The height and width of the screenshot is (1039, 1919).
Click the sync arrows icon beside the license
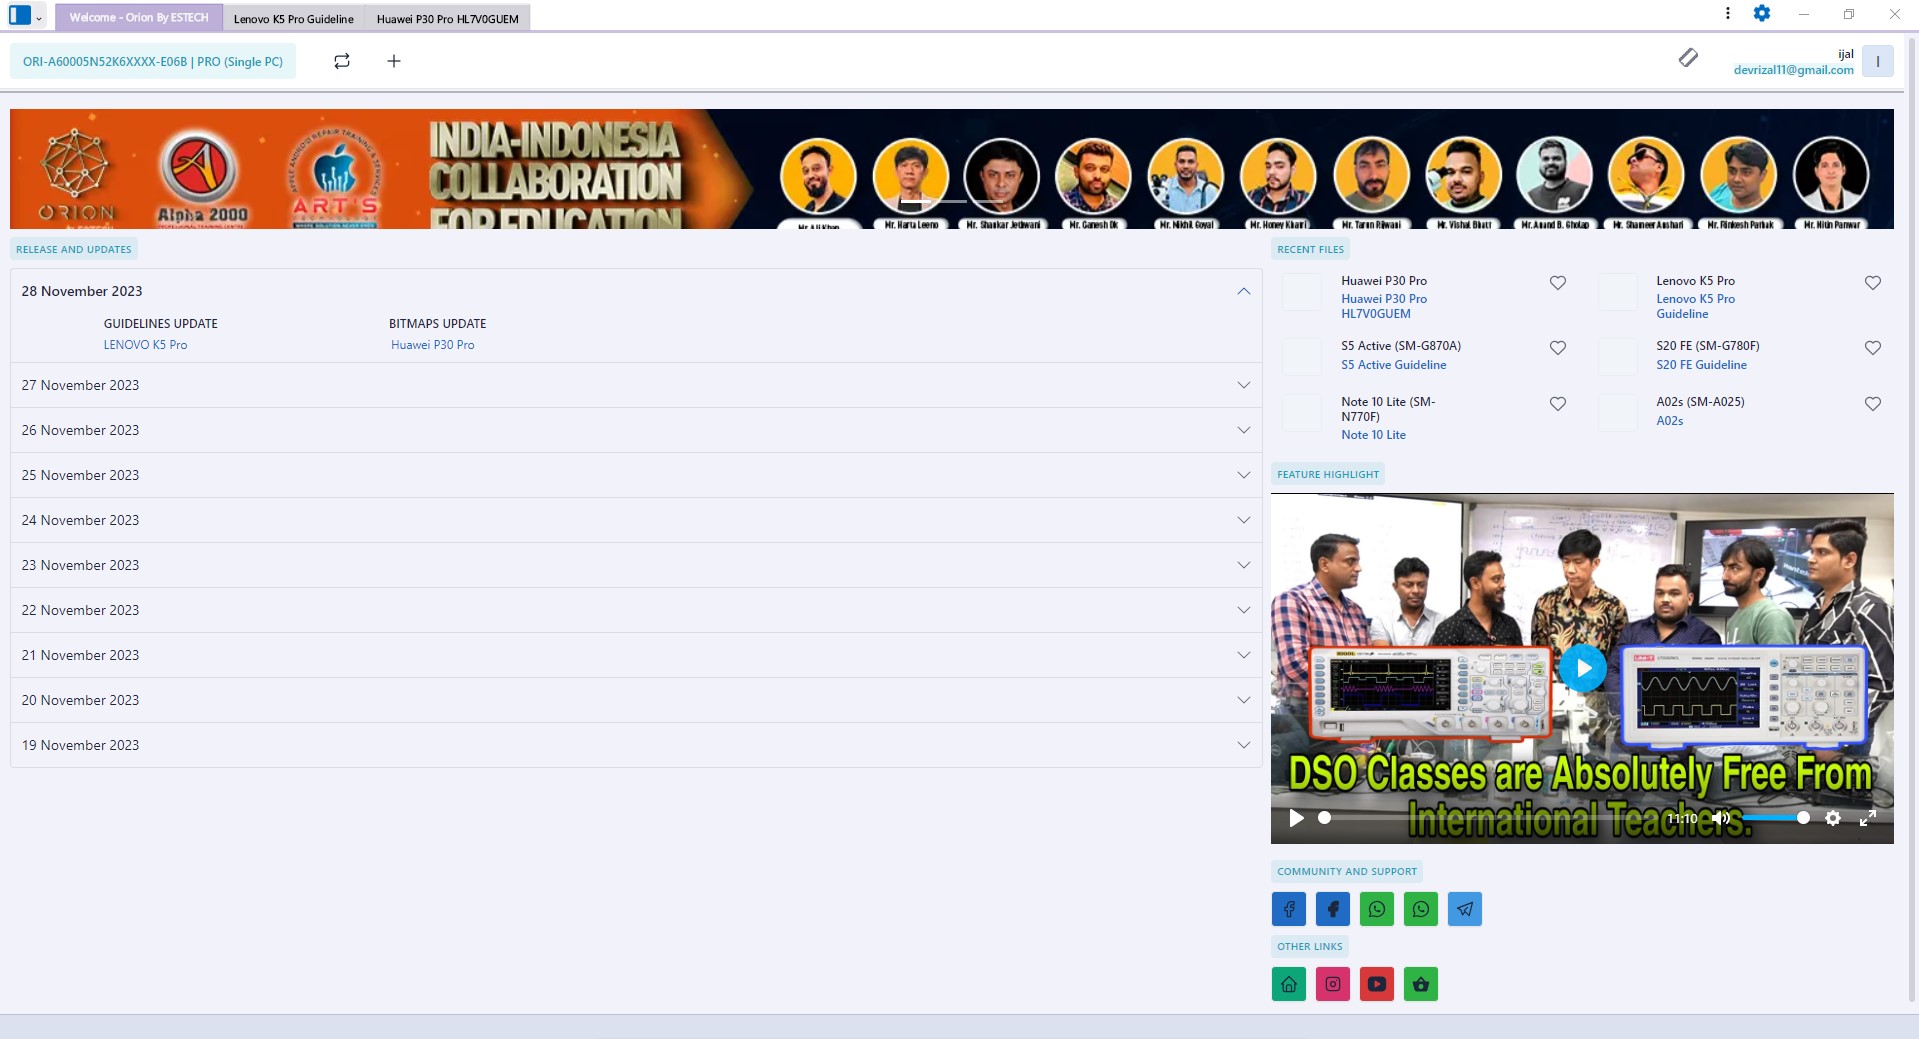pos(342,61)
